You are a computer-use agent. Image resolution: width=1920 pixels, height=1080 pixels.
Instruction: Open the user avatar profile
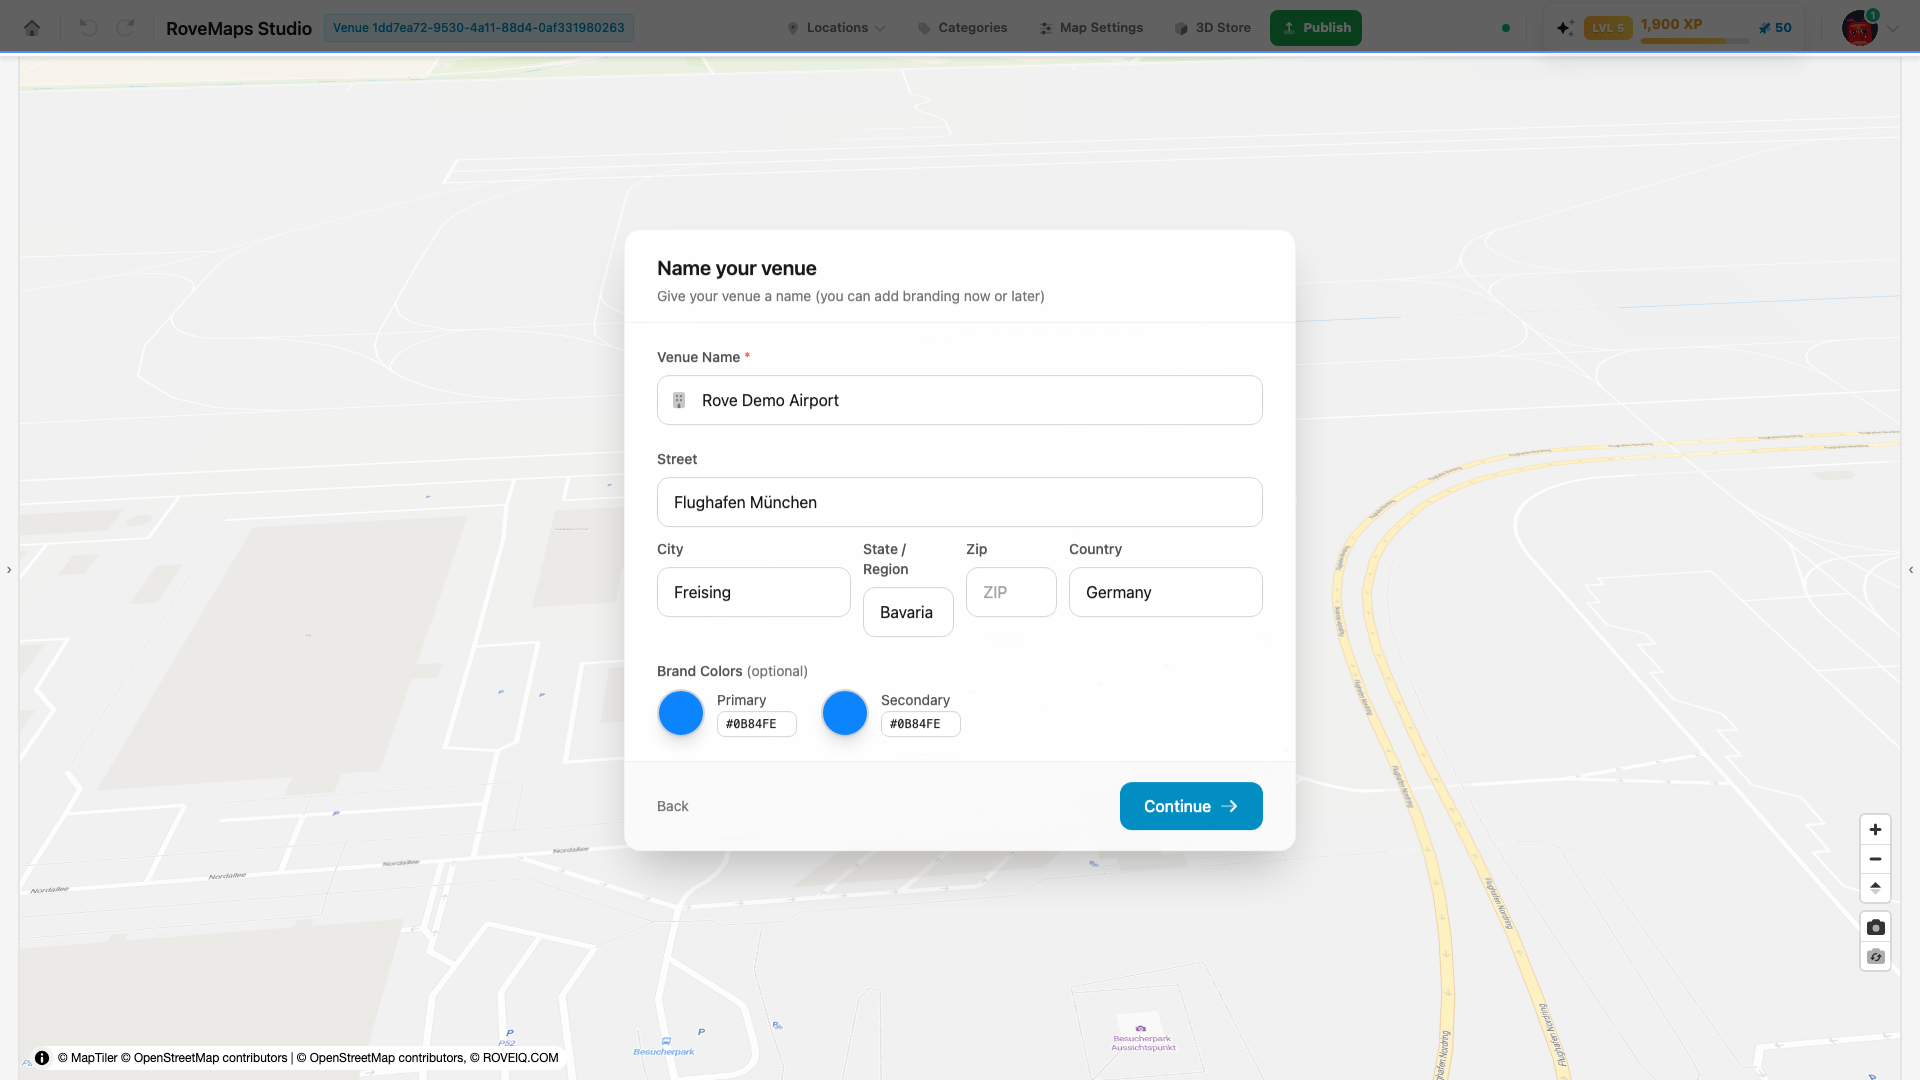(1860, 28)
